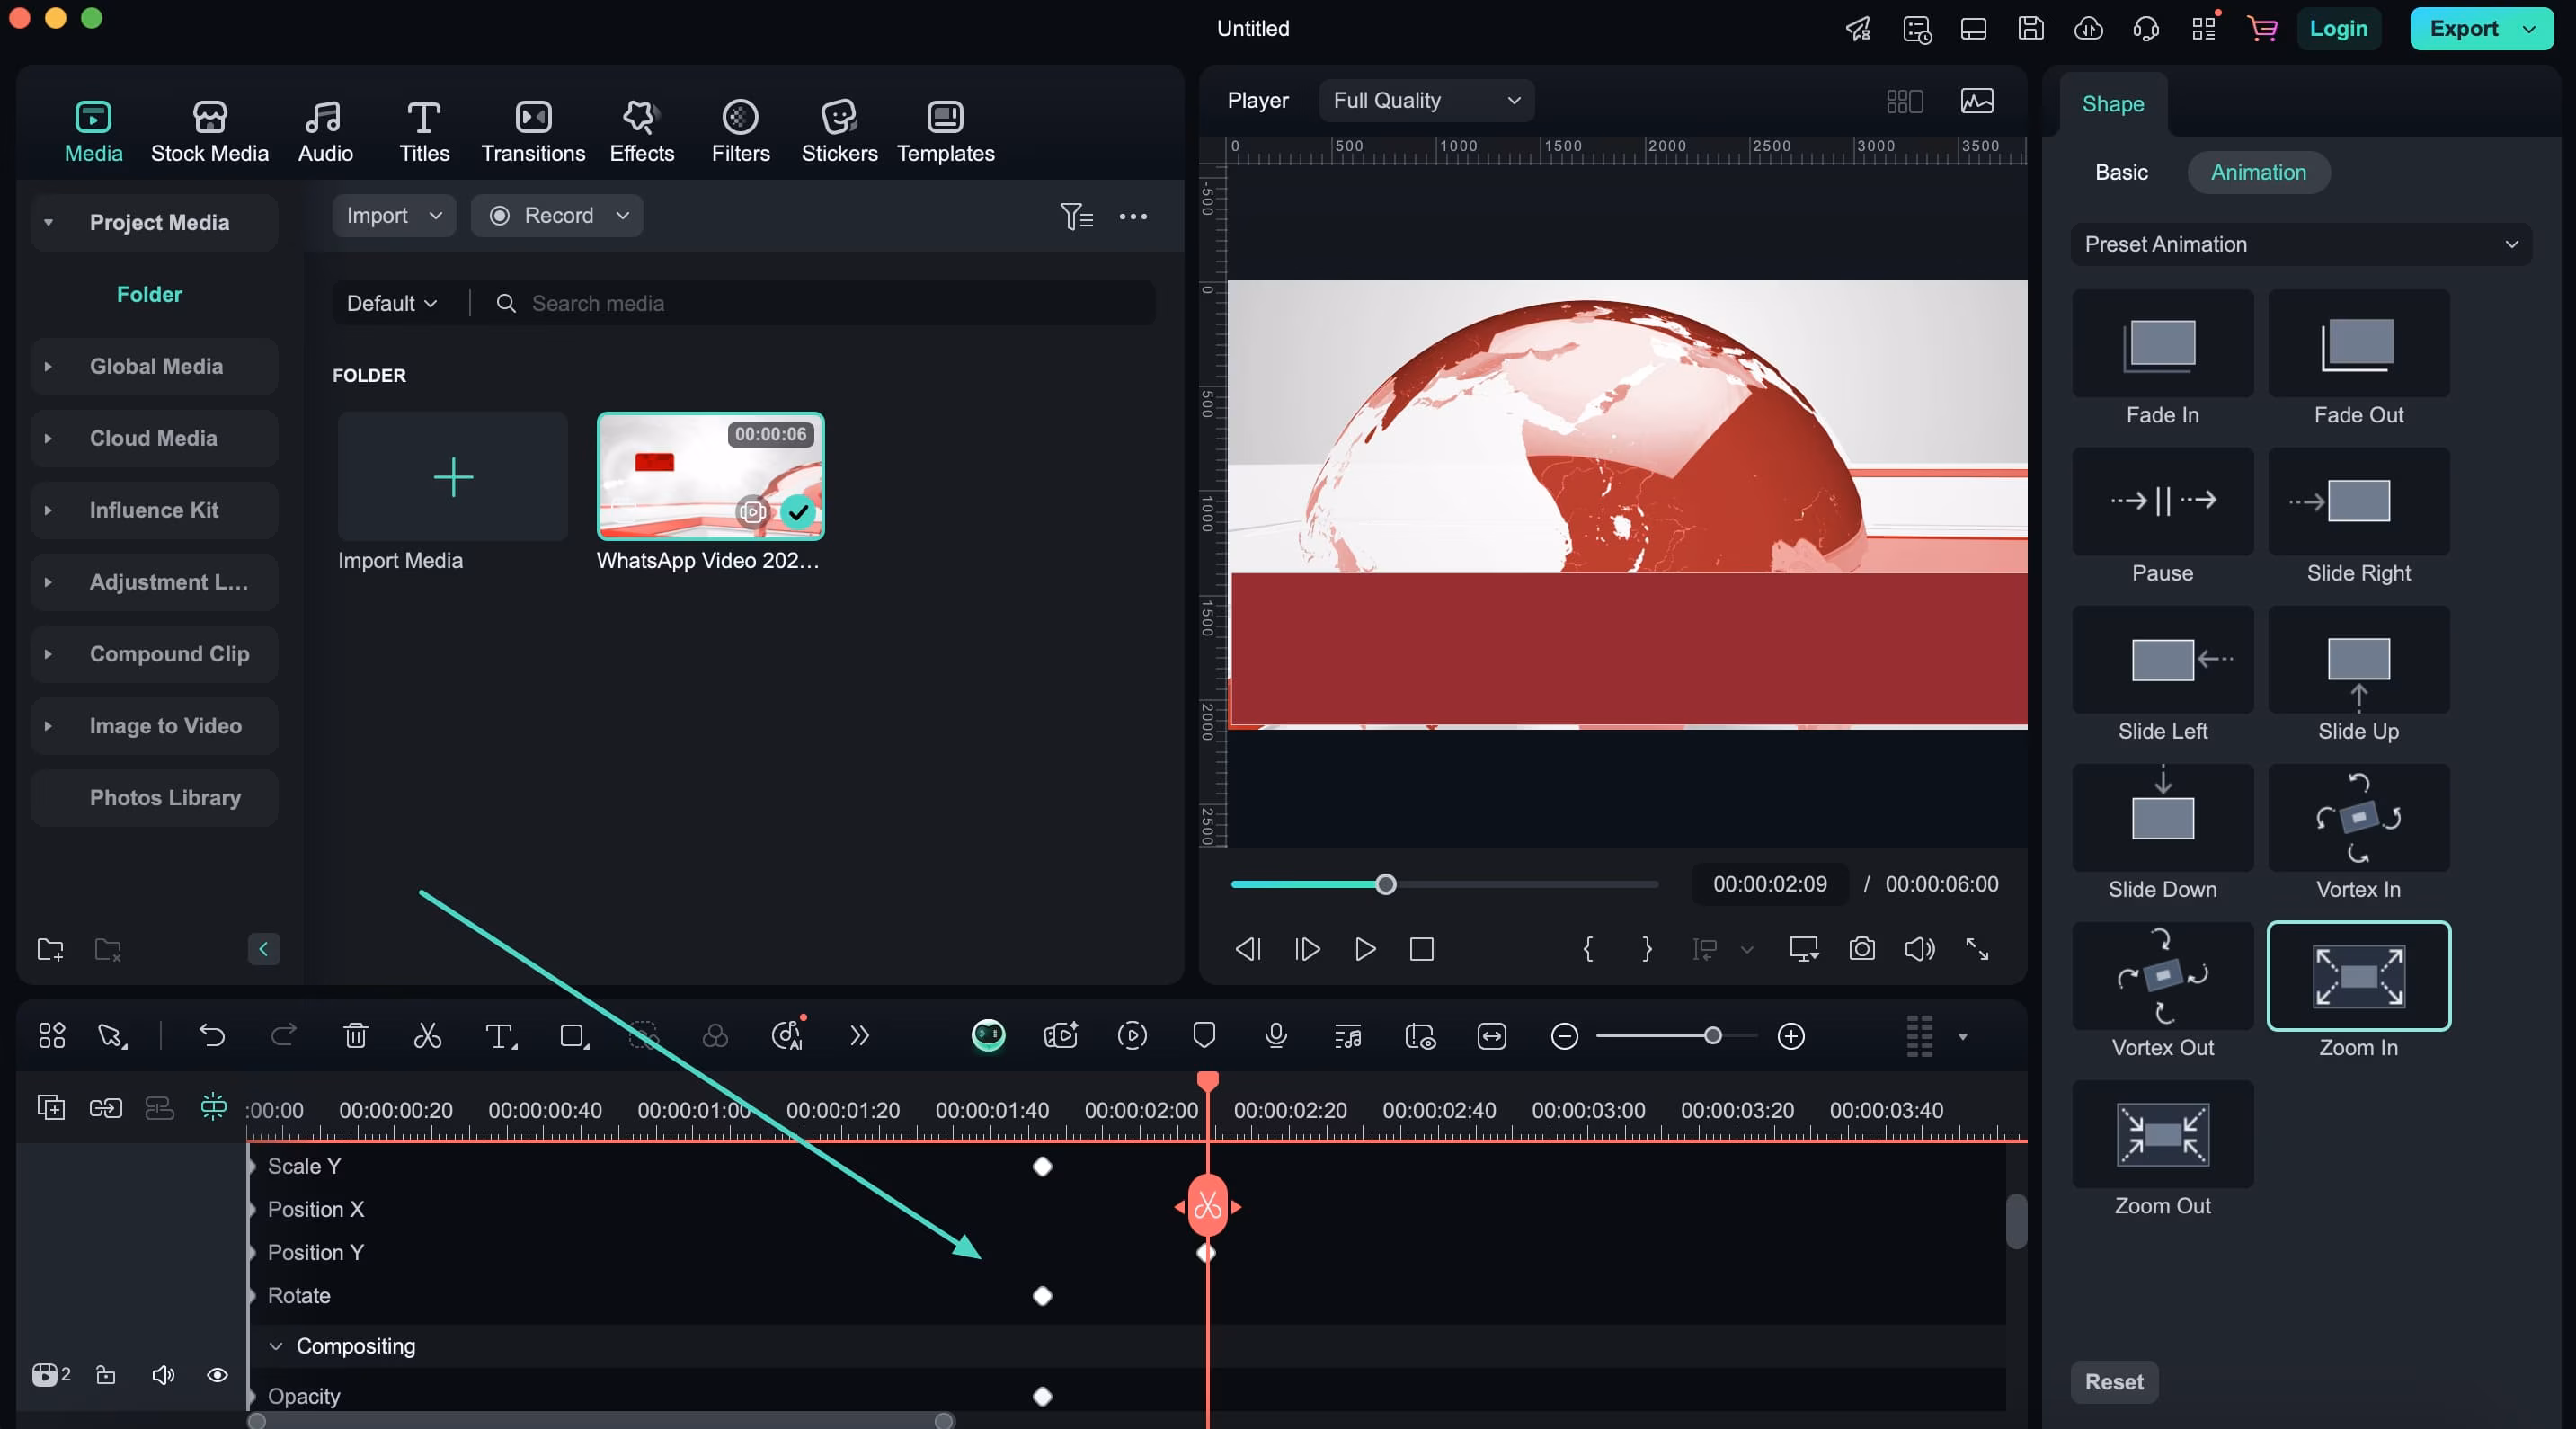Viewport: 2576px width, 1429px height.
Task: Toggle the track lock icon
Action: tap(106, 1375)
